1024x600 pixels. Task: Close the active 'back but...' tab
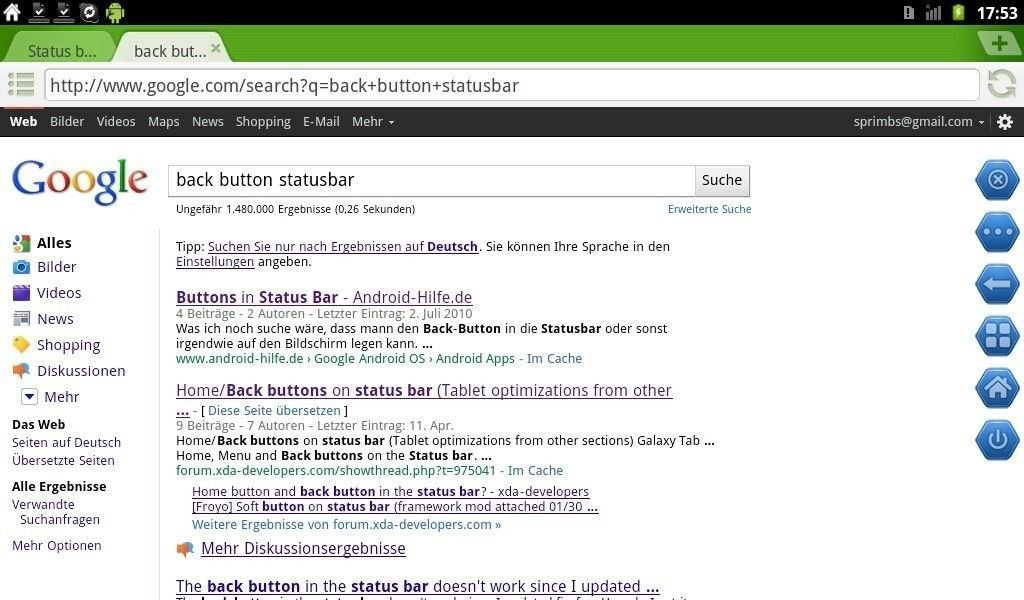(215, 48)
